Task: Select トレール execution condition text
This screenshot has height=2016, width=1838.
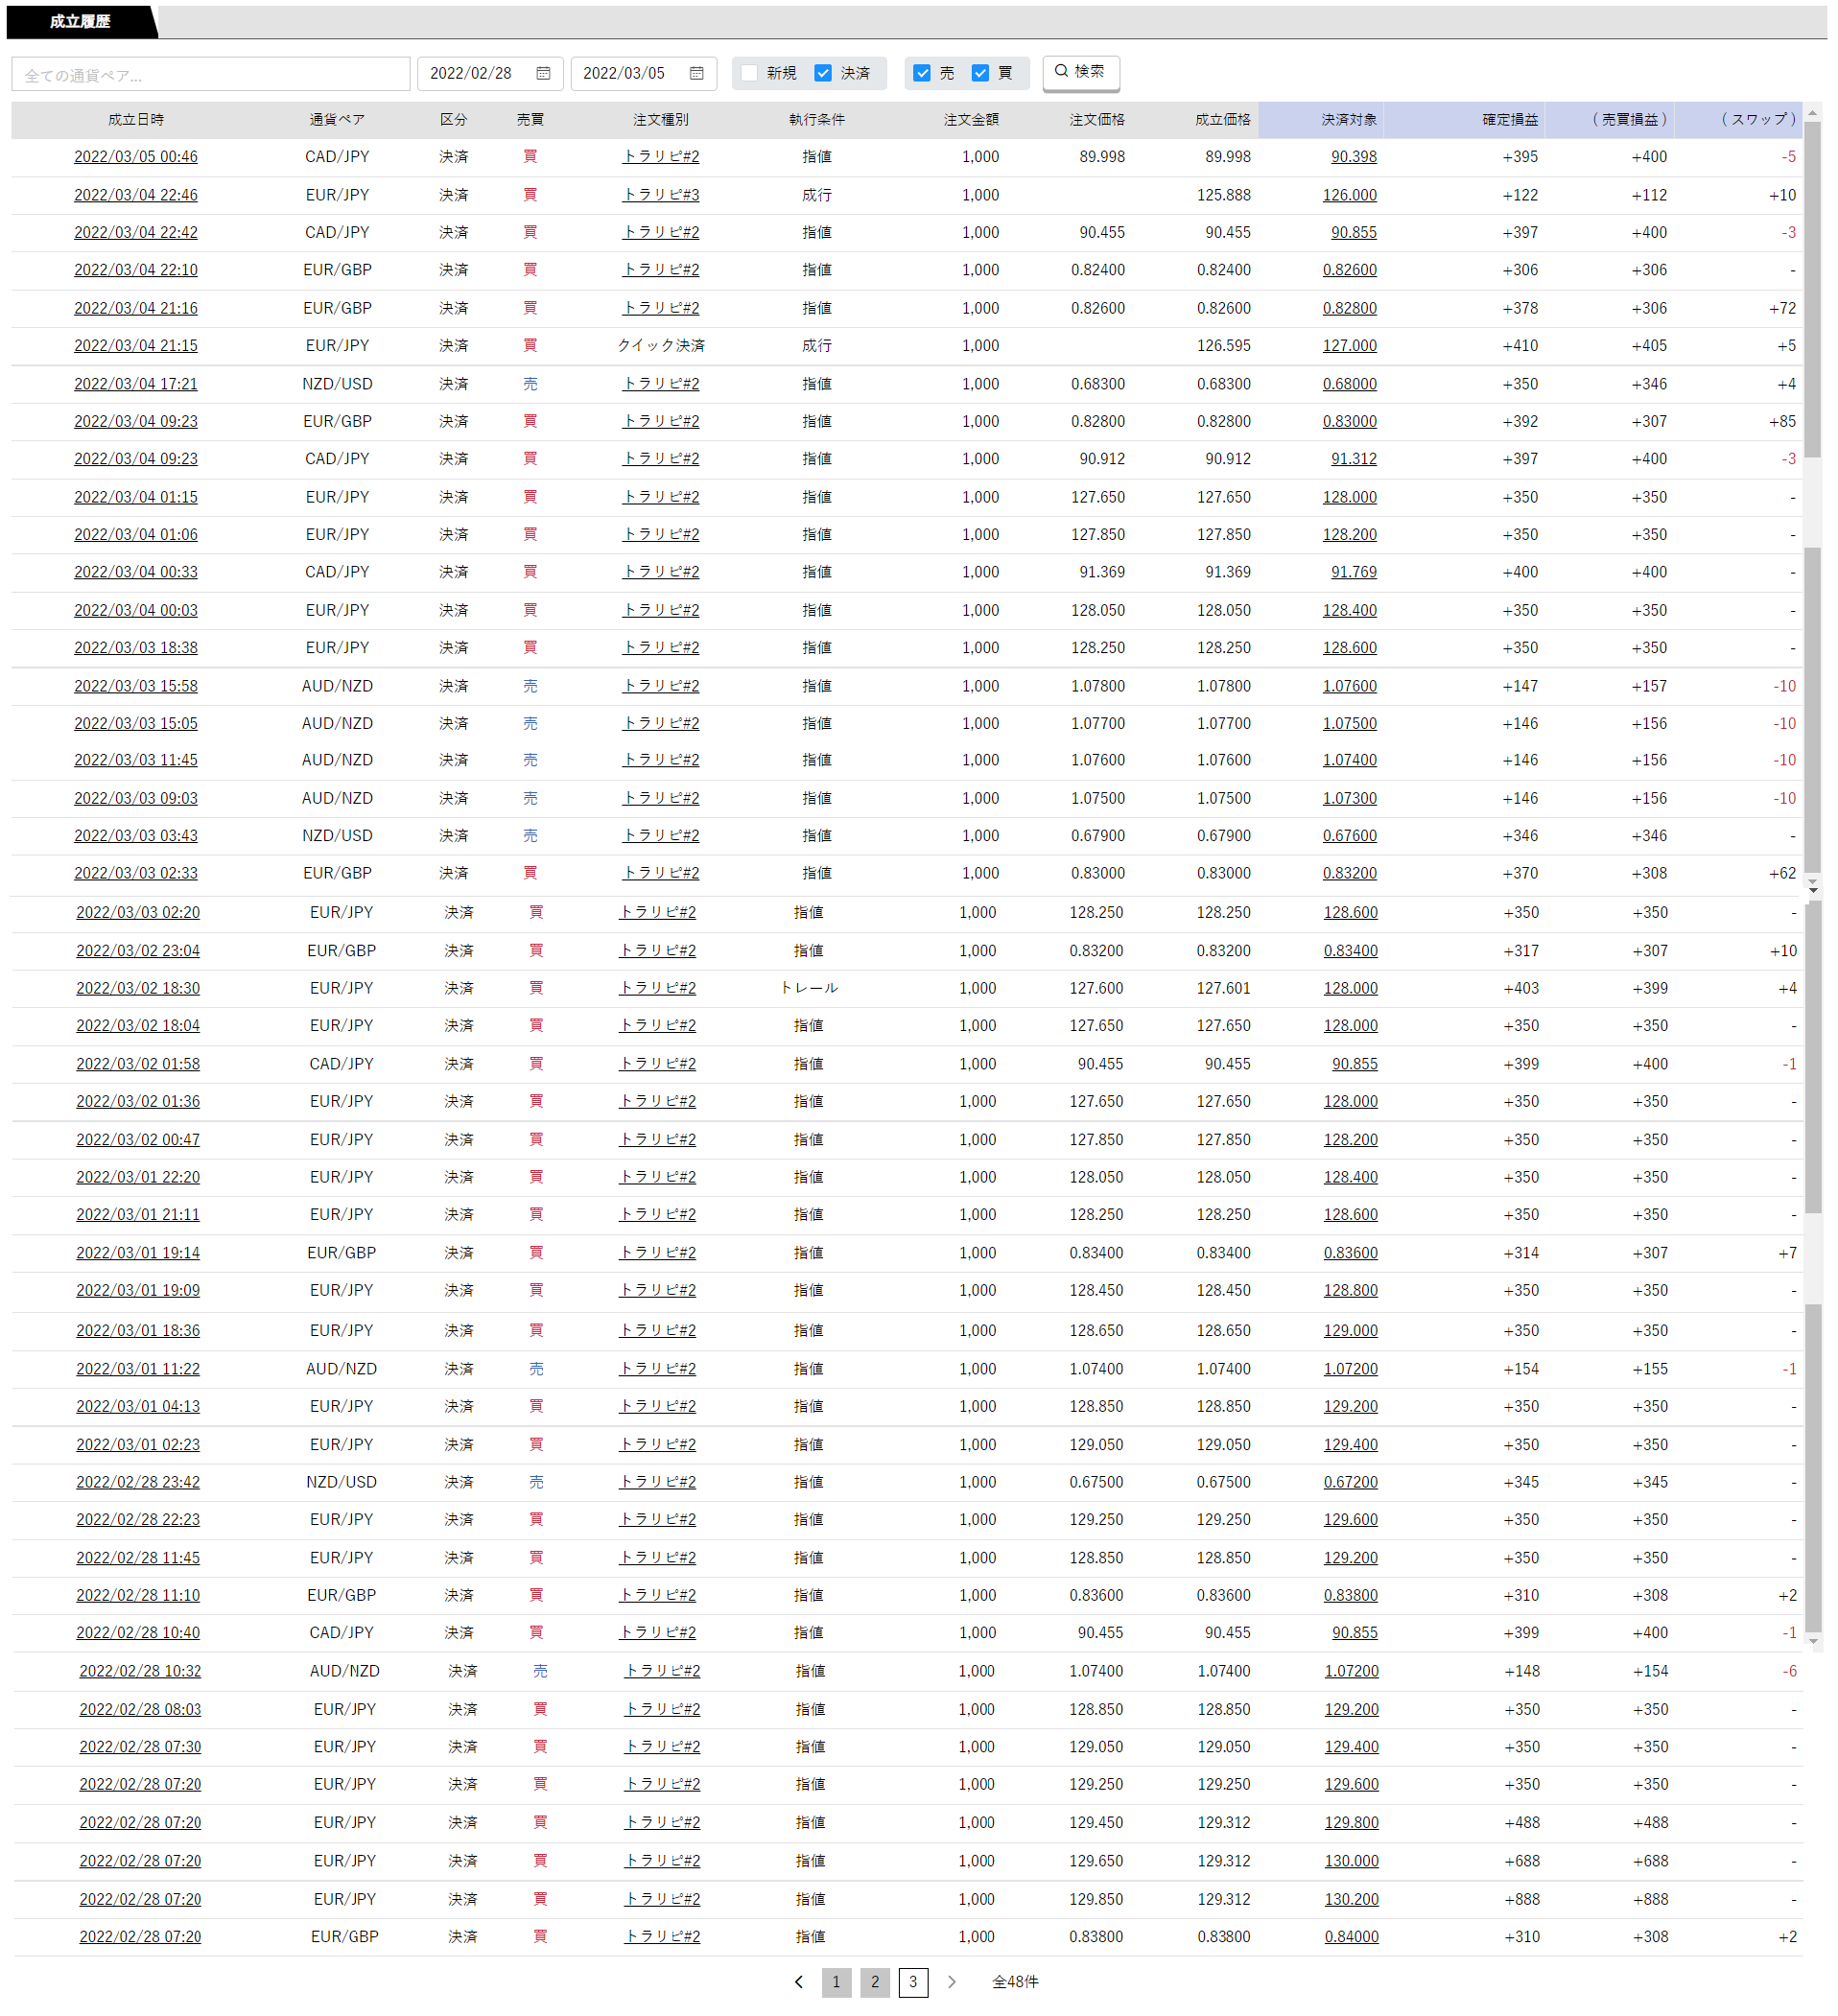Action: pos(808,988)
